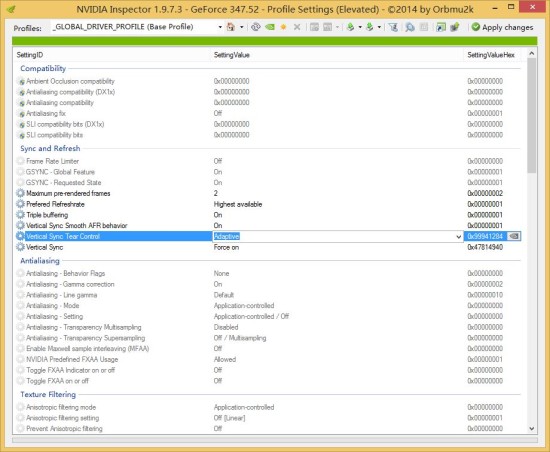The image size is (550, 452).
Task: Open dropdown arrow beside export profiles icon
Action: [x=360, y=27]
